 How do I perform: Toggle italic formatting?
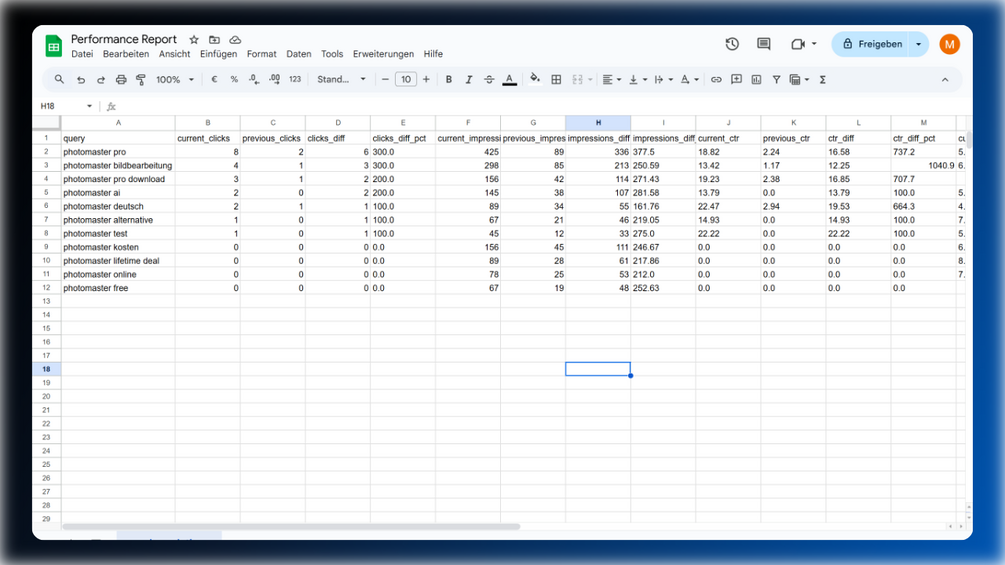[x=469, y=79]
